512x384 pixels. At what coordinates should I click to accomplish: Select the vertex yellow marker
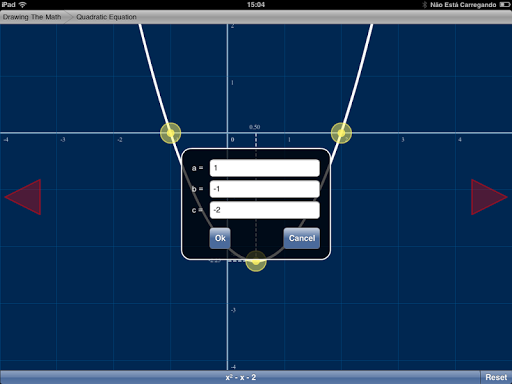(x=256, y=261)
